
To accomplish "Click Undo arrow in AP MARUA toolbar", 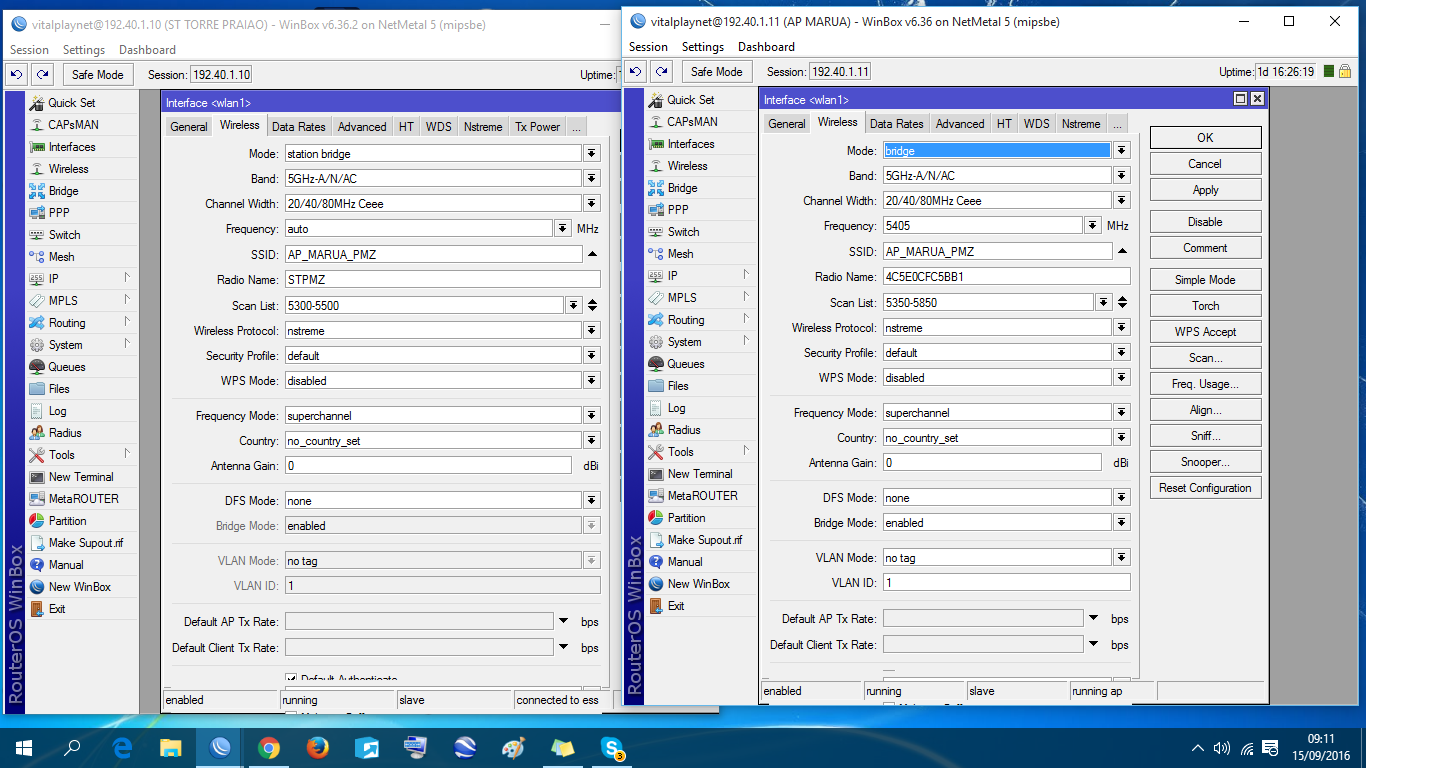I will click(635, 72).
